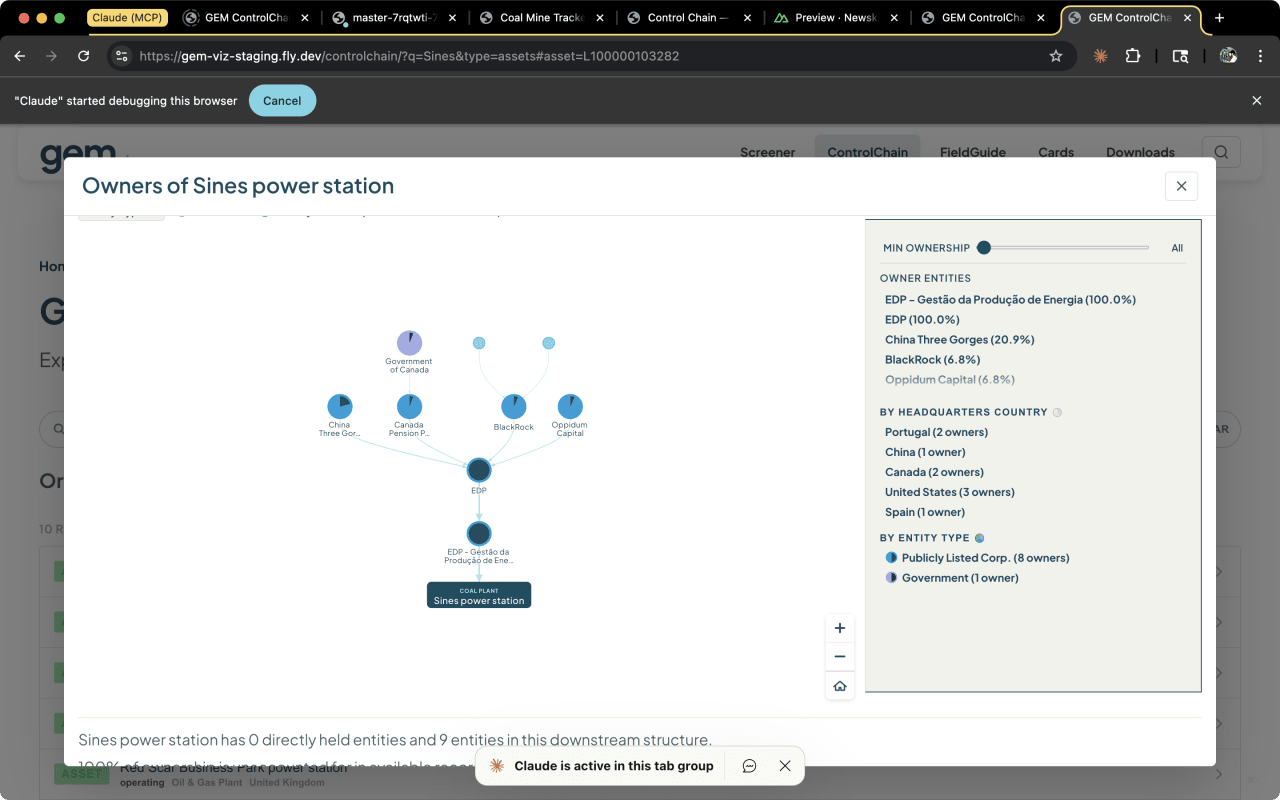Open the Claude (MCP) tab group label
This screenshot has width=1280, height=800.
pyautogui.click(x=127, y=18)
